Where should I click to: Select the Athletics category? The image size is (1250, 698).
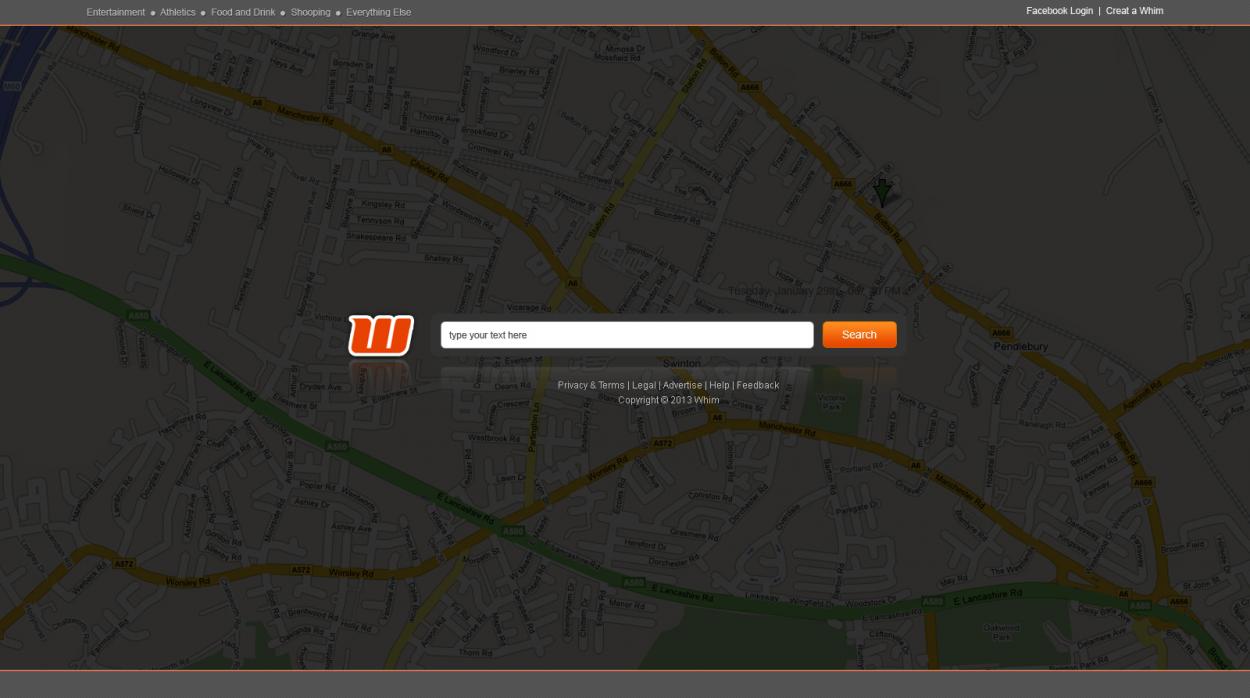point(178,12)
